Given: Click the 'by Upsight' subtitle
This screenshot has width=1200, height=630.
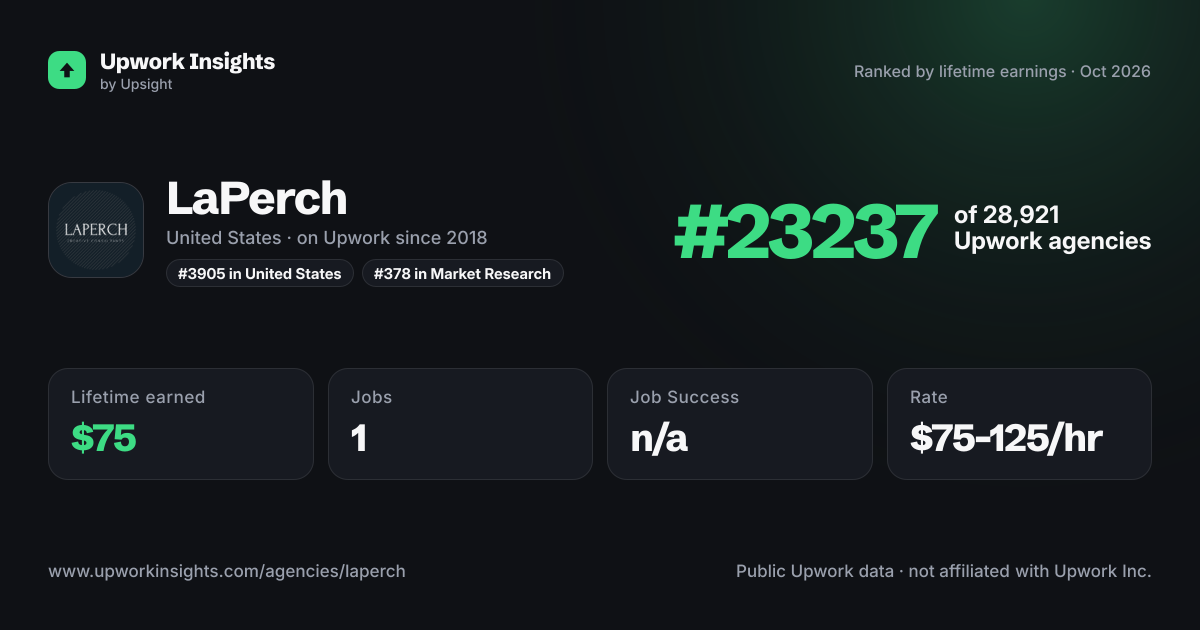Looking at the screenshot, I should pos(136,85).
